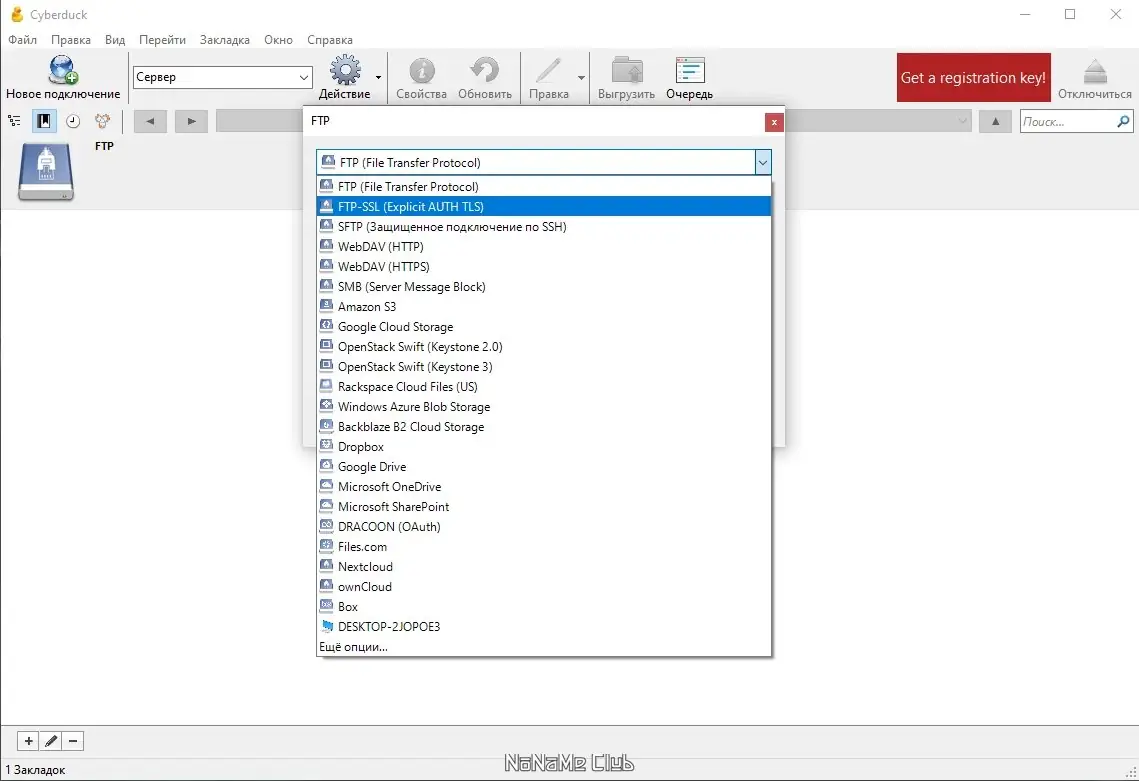Image resolution: width=1139 pixels, height=781 pixels.
Task: Open the Правка menu in the menu bar
Action: (70, 40)
